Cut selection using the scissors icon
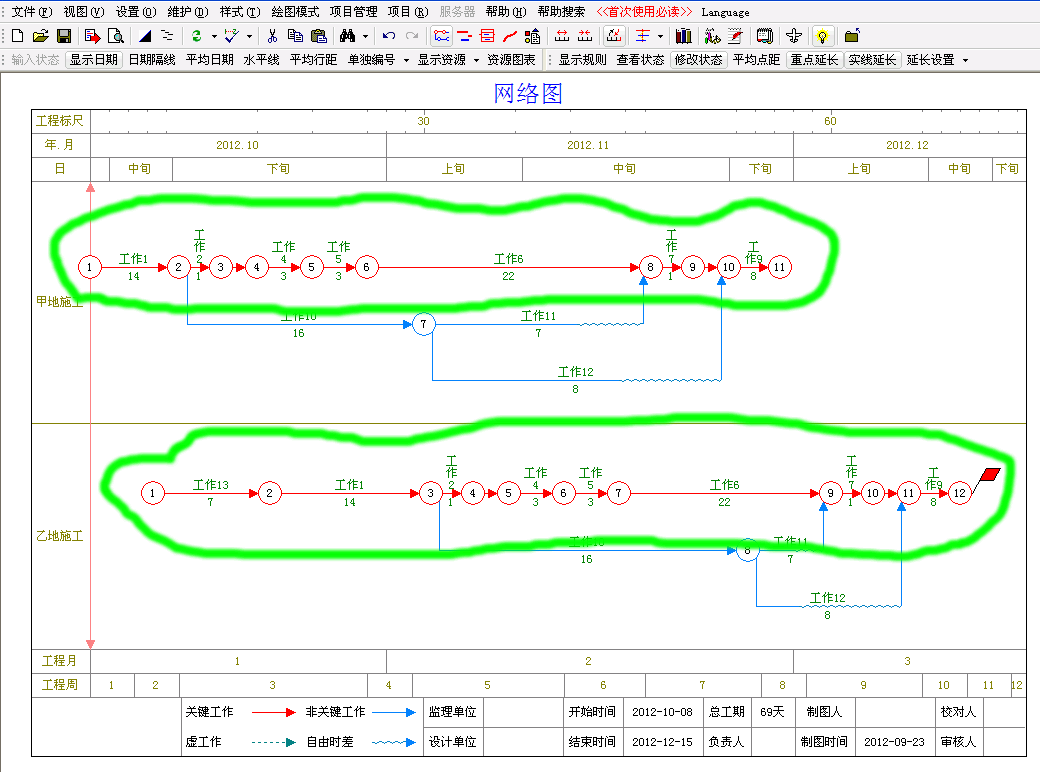The height and width of the screenshot is (772, 1040). tap(272, 36)
